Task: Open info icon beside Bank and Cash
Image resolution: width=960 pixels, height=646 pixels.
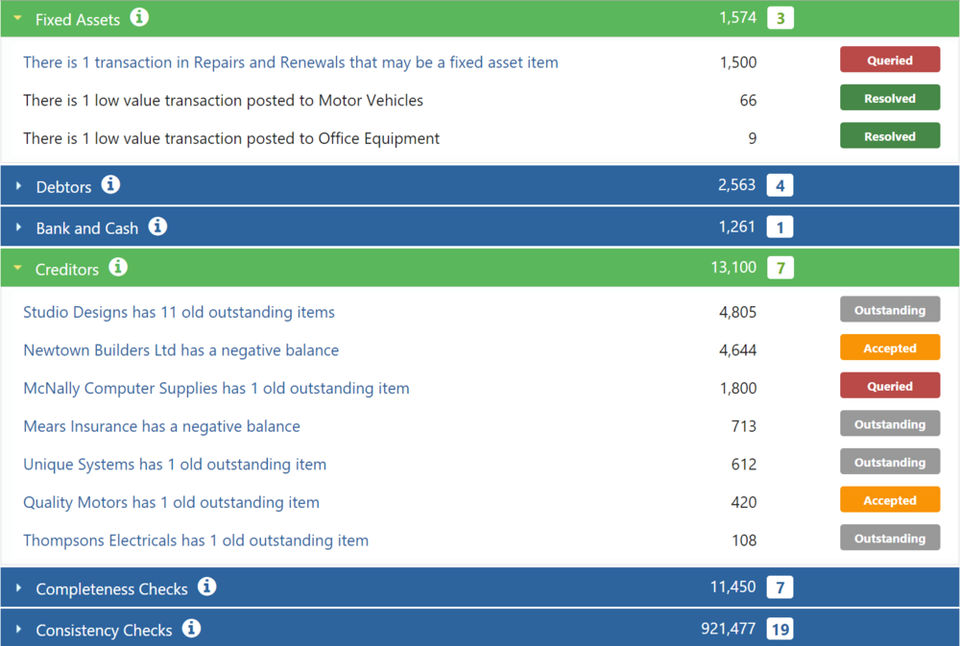Action: click(x=158, y=226)
